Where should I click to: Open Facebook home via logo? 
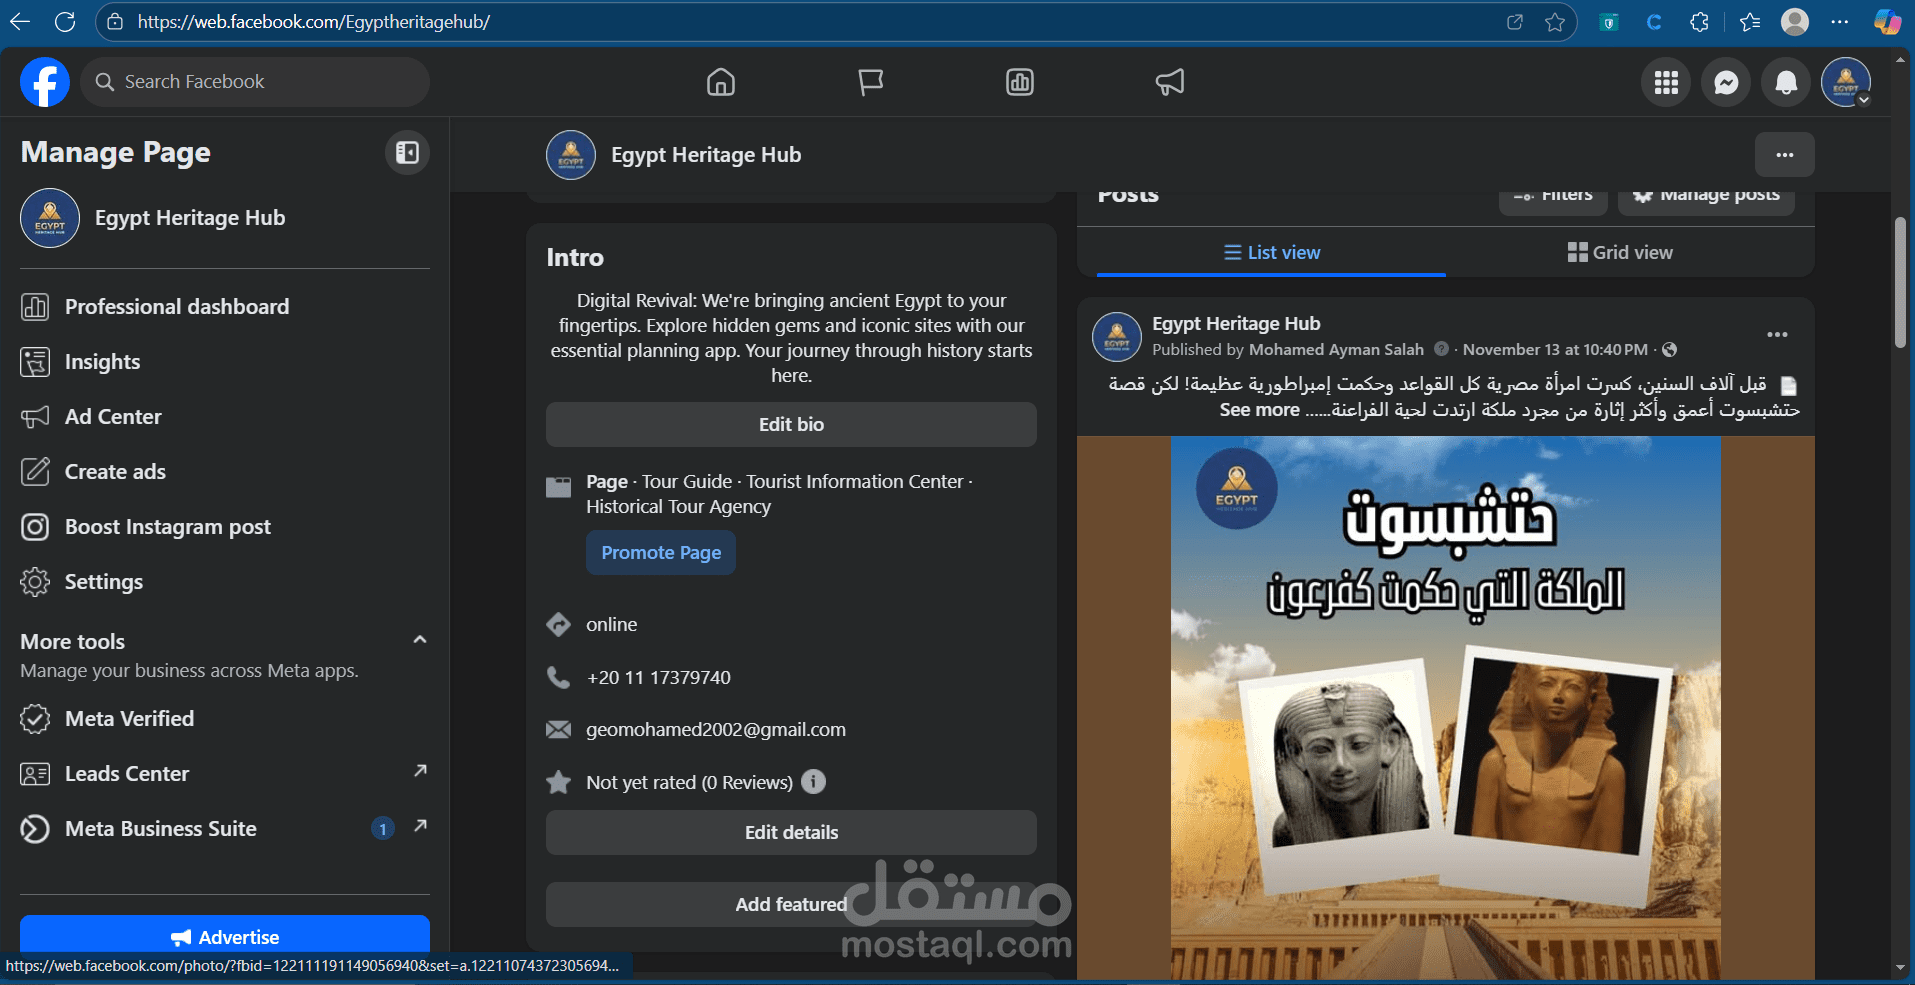coord(45,82)
